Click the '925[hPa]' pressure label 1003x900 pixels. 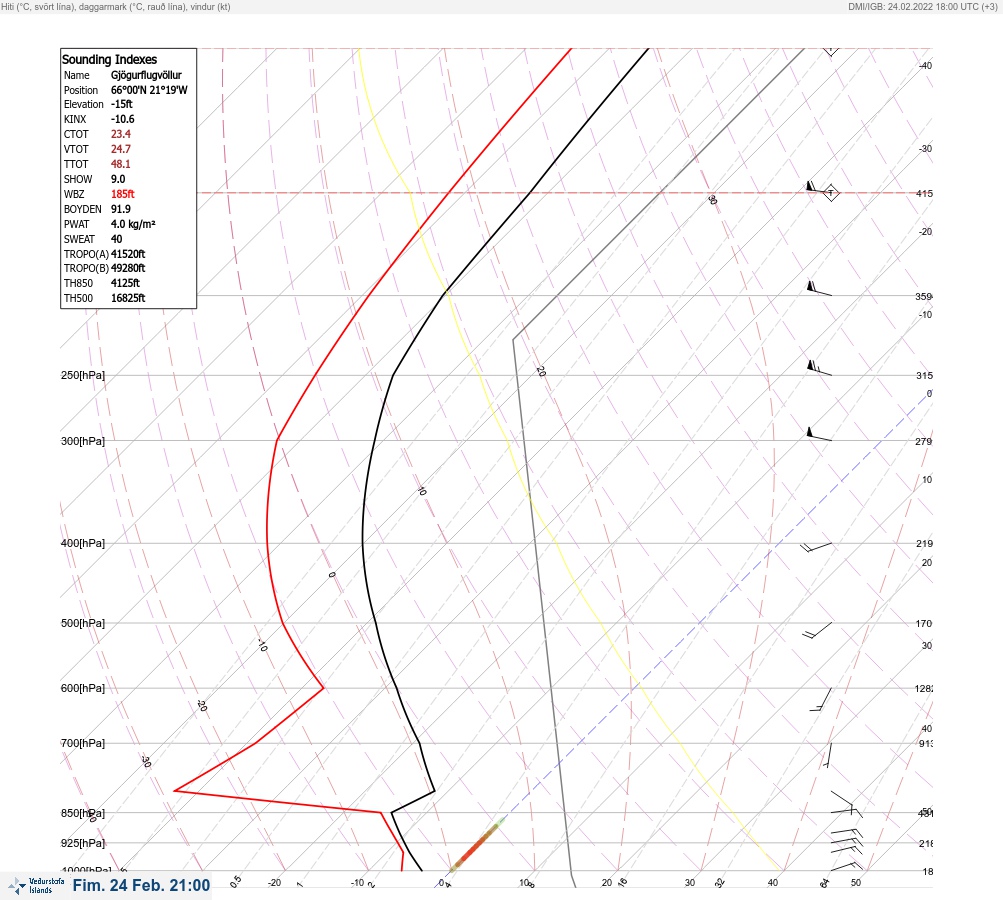[83, 843]
